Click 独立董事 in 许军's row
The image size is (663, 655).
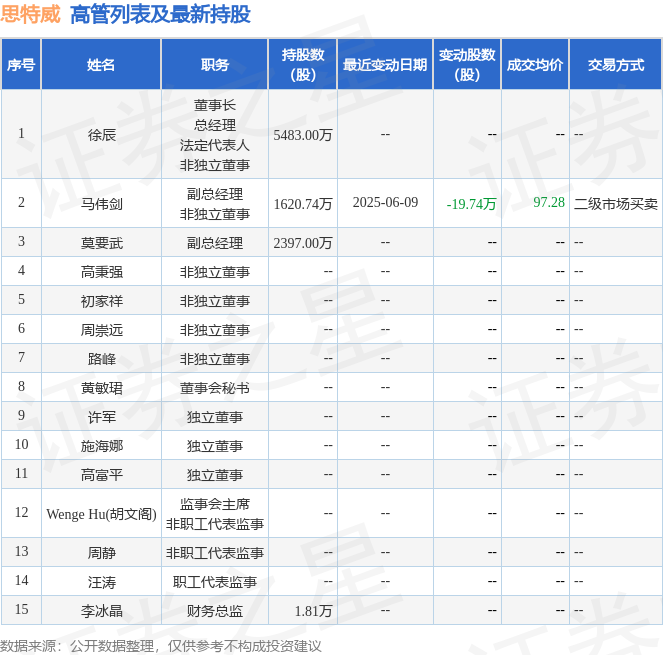coord(215,417)
